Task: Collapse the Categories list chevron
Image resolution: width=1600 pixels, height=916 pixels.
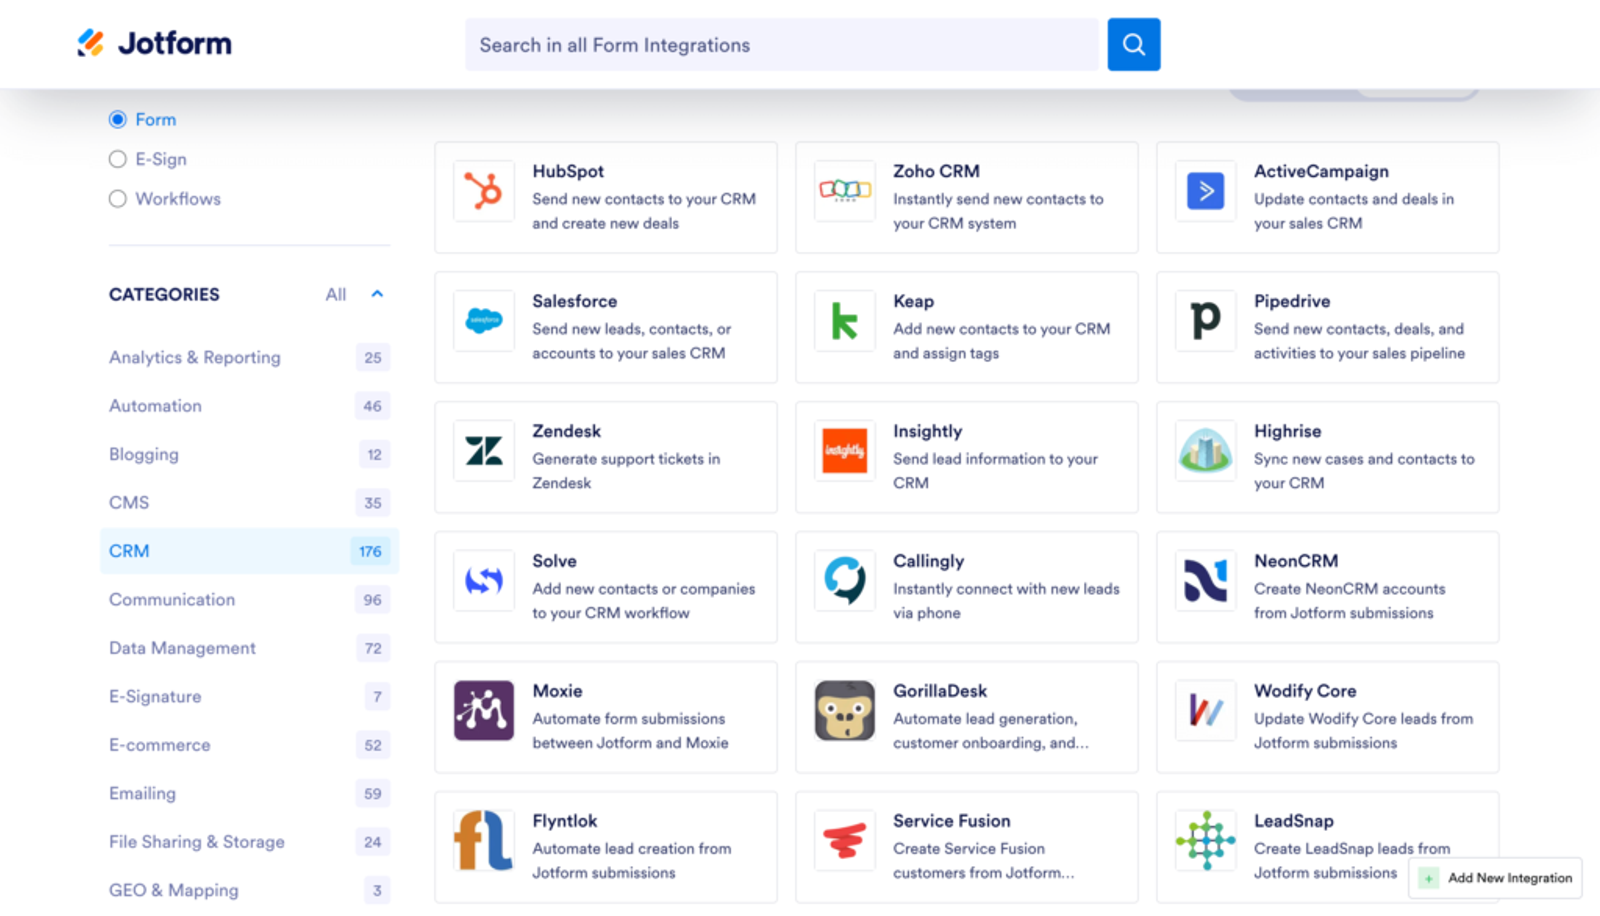Action: pos(377,294)
